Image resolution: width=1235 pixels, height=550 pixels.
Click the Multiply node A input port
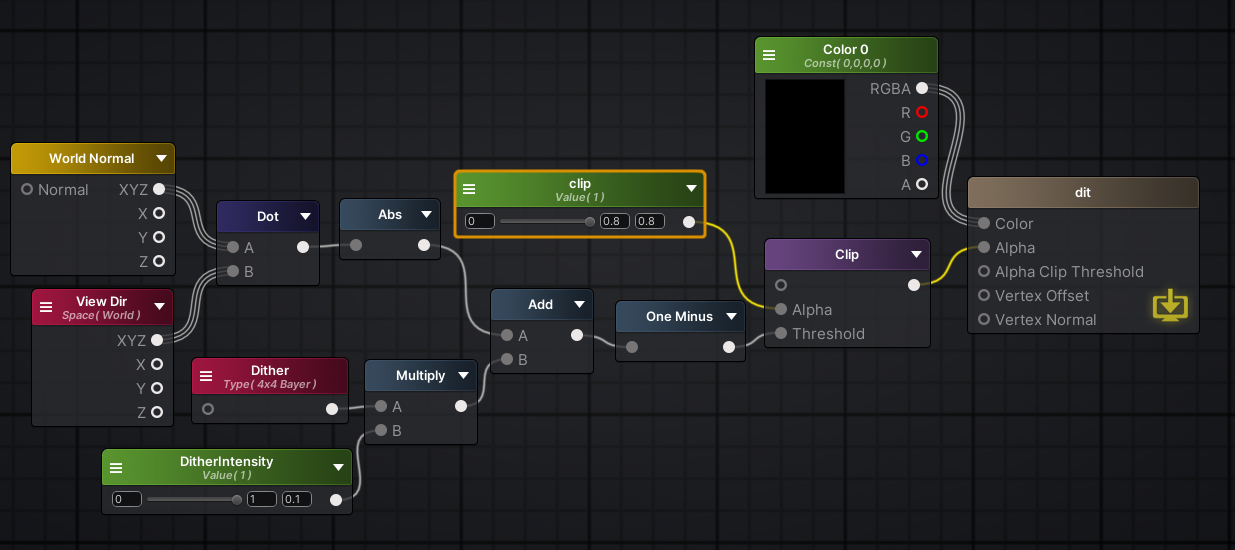pos(381,407)
